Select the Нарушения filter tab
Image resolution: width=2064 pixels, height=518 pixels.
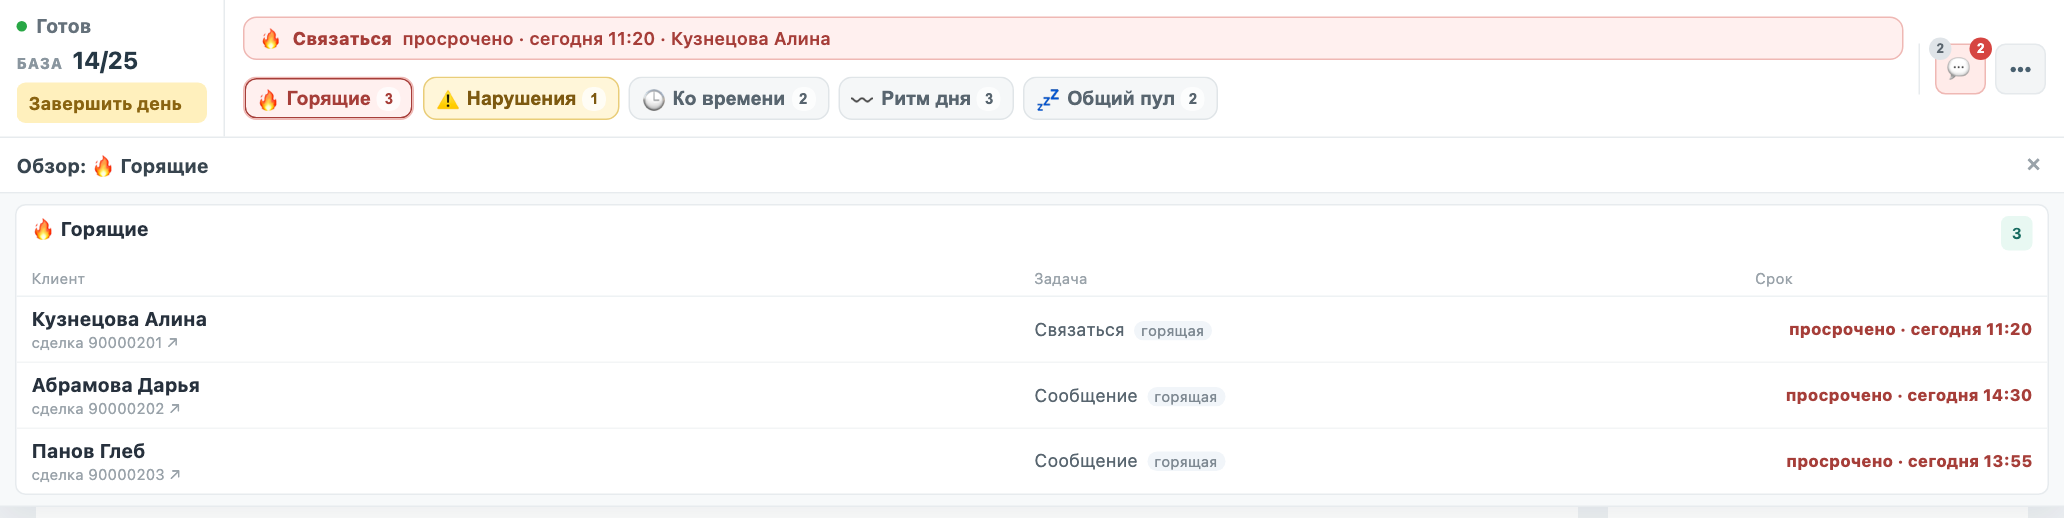pyautogui.click(x=521, y=99)
